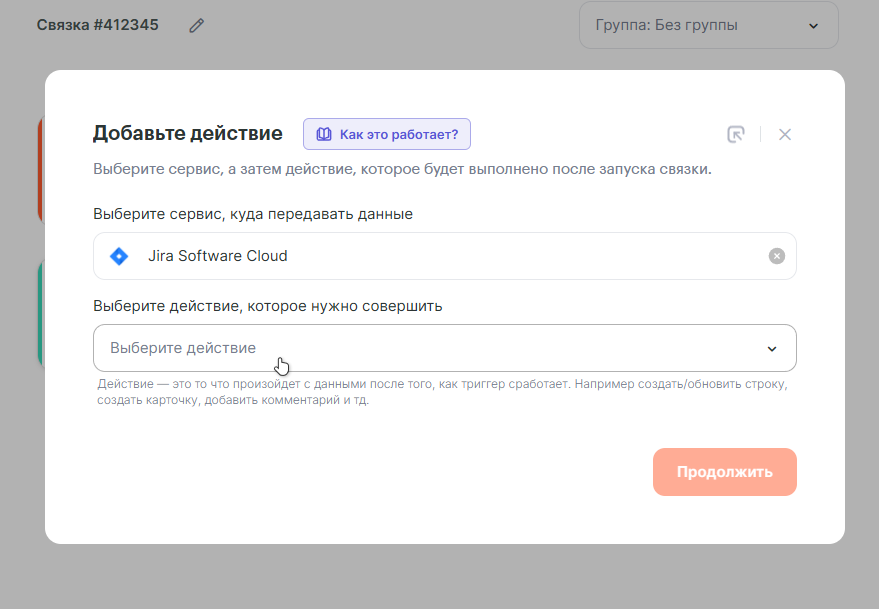This screenshot has width=879, height=609.
Task: Click the Выберите действие, которое нужно совершить label
Action: pyautogui.click(x=267, y=306)
